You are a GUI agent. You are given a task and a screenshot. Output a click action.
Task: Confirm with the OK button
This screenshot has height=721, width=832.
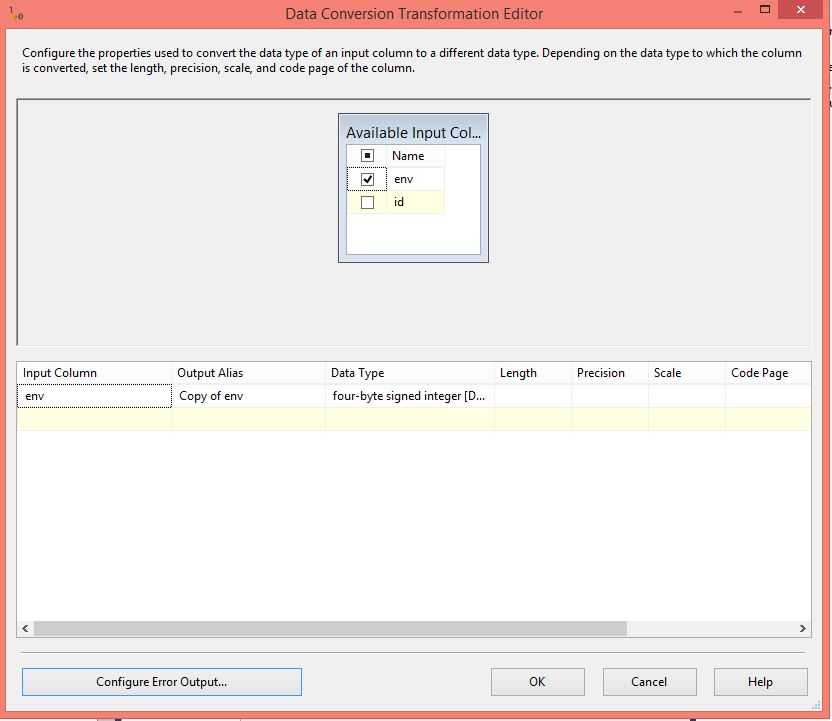(x=538, y=682)
